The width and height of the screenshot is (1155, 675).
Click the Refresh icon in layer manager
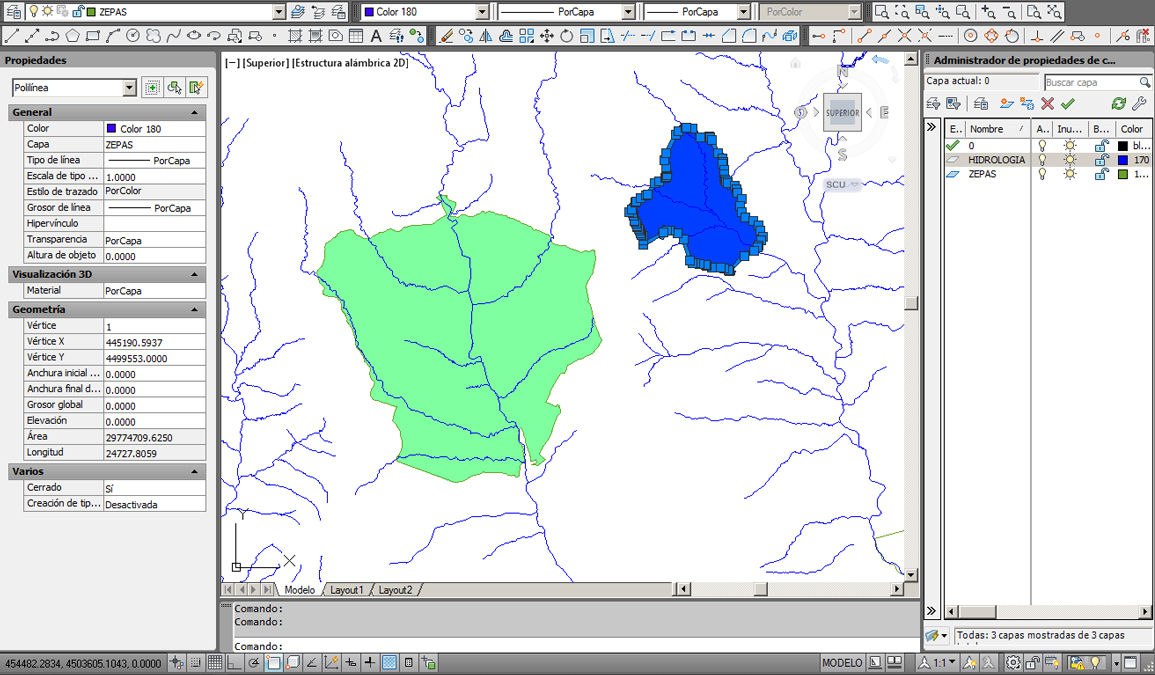pos(1118,104)
